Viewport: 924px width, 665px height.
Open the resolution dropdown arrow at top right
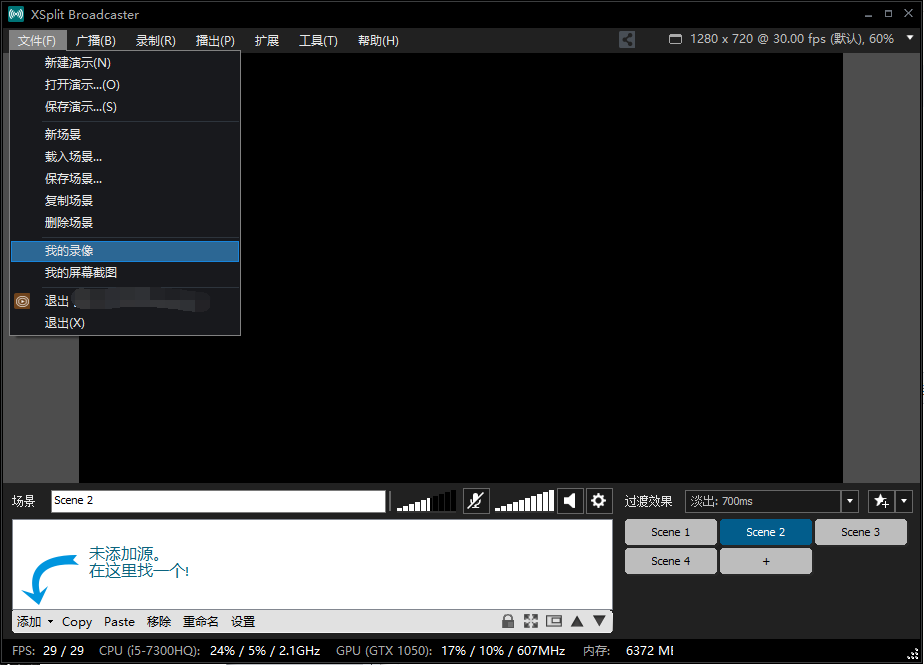[910, 38]
